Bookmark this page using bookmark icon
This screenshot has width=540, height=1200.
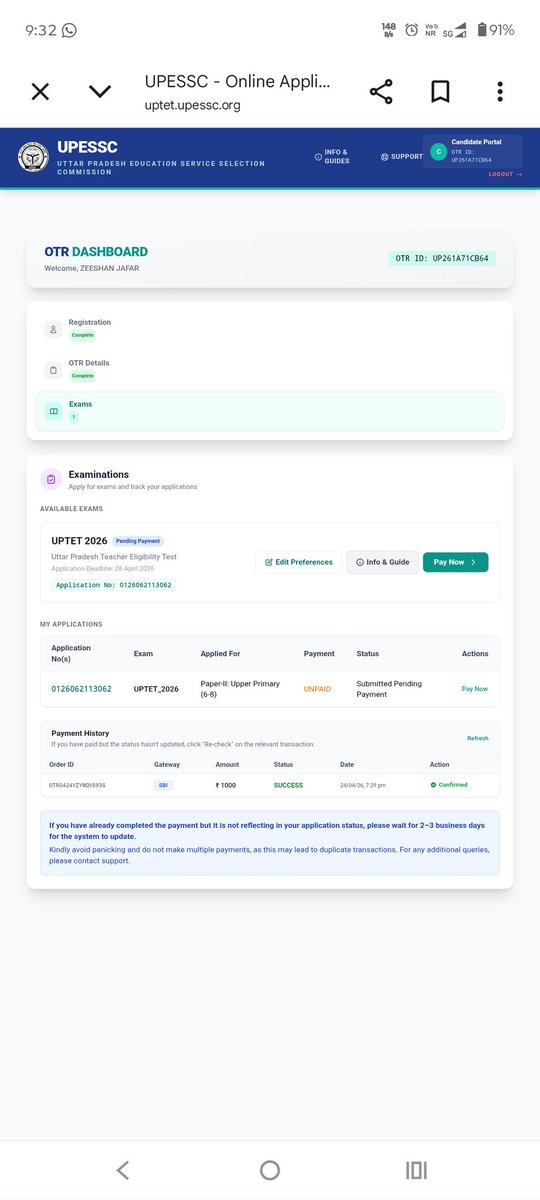tap(440, 92)
